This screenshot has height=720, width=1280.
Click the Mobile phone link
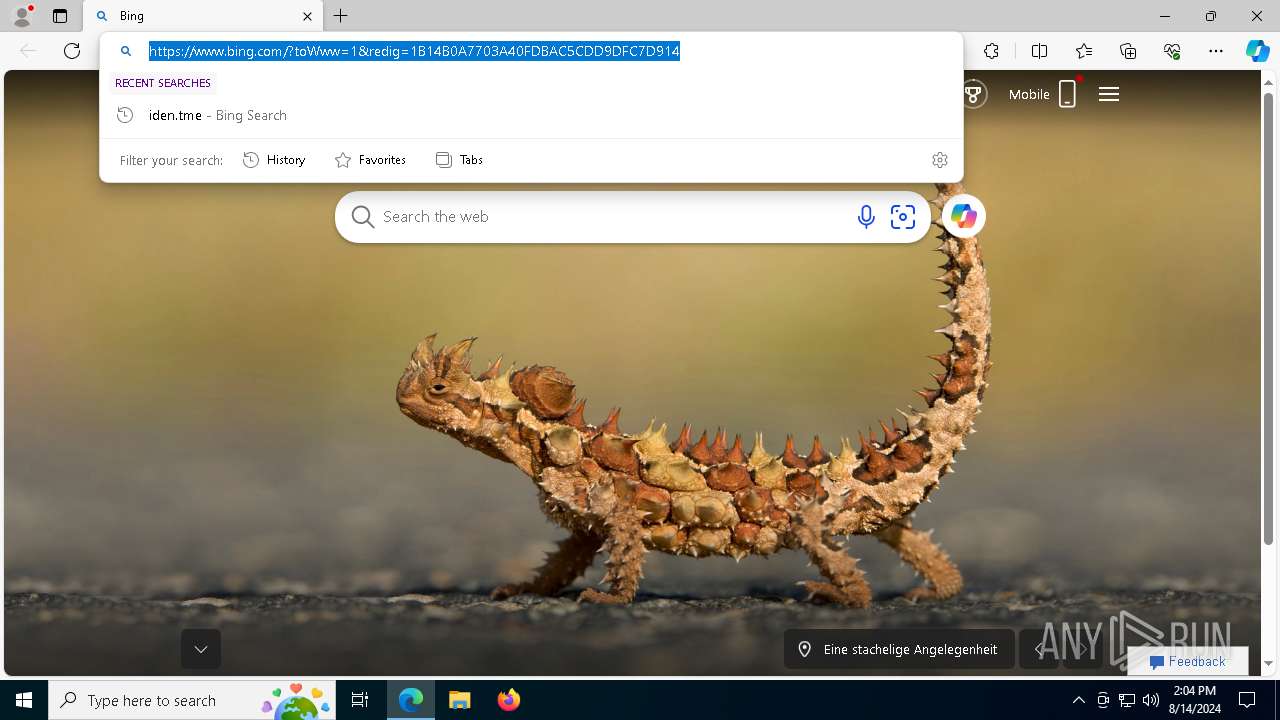click(1042, 94)
